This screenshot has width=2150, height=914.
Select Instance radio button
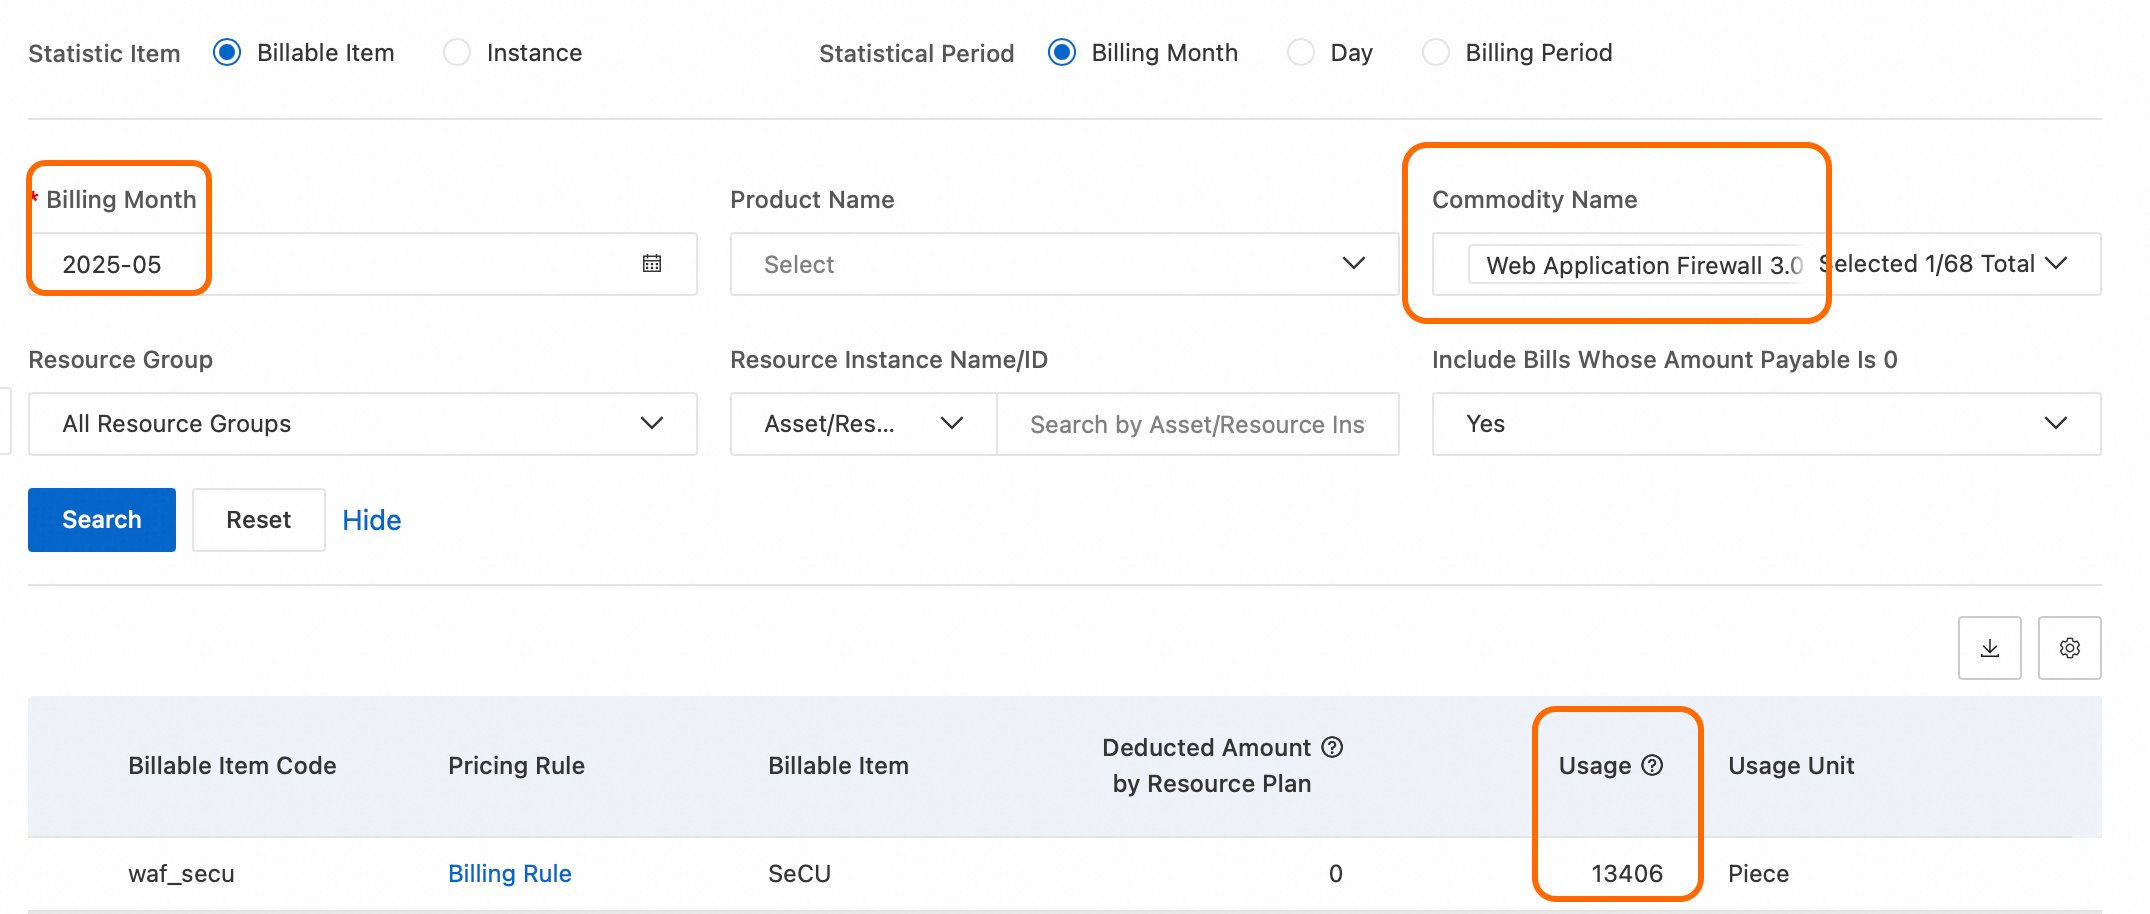457,53
